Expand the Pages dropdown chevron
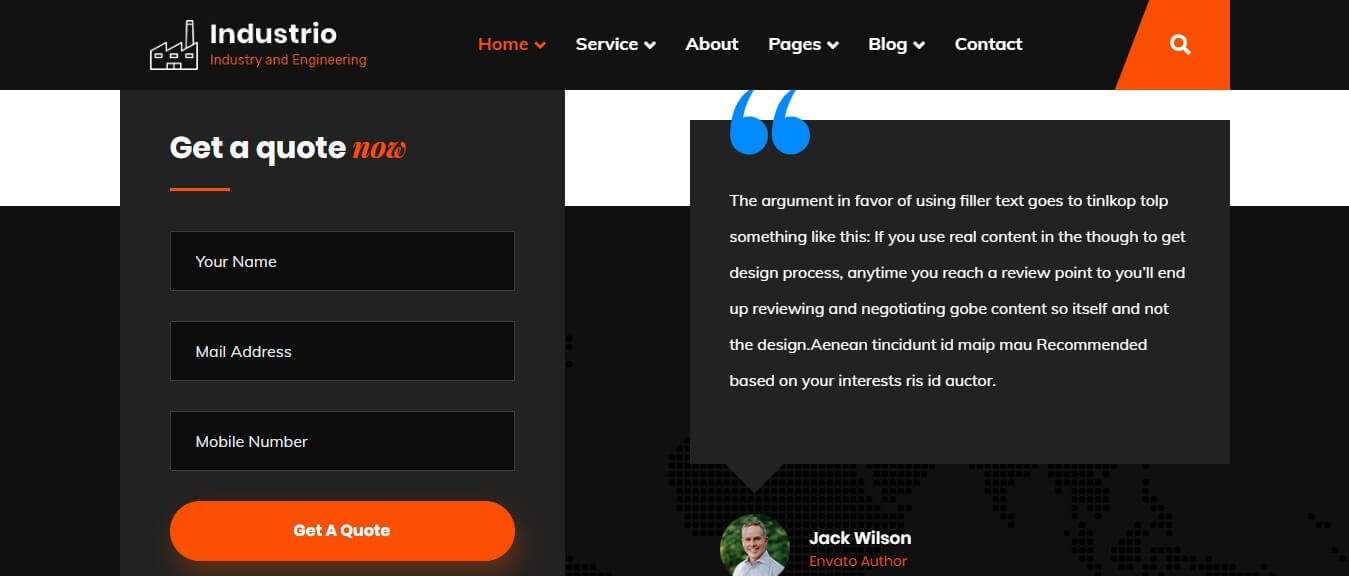1349x576 pixels. click(833, 45)
